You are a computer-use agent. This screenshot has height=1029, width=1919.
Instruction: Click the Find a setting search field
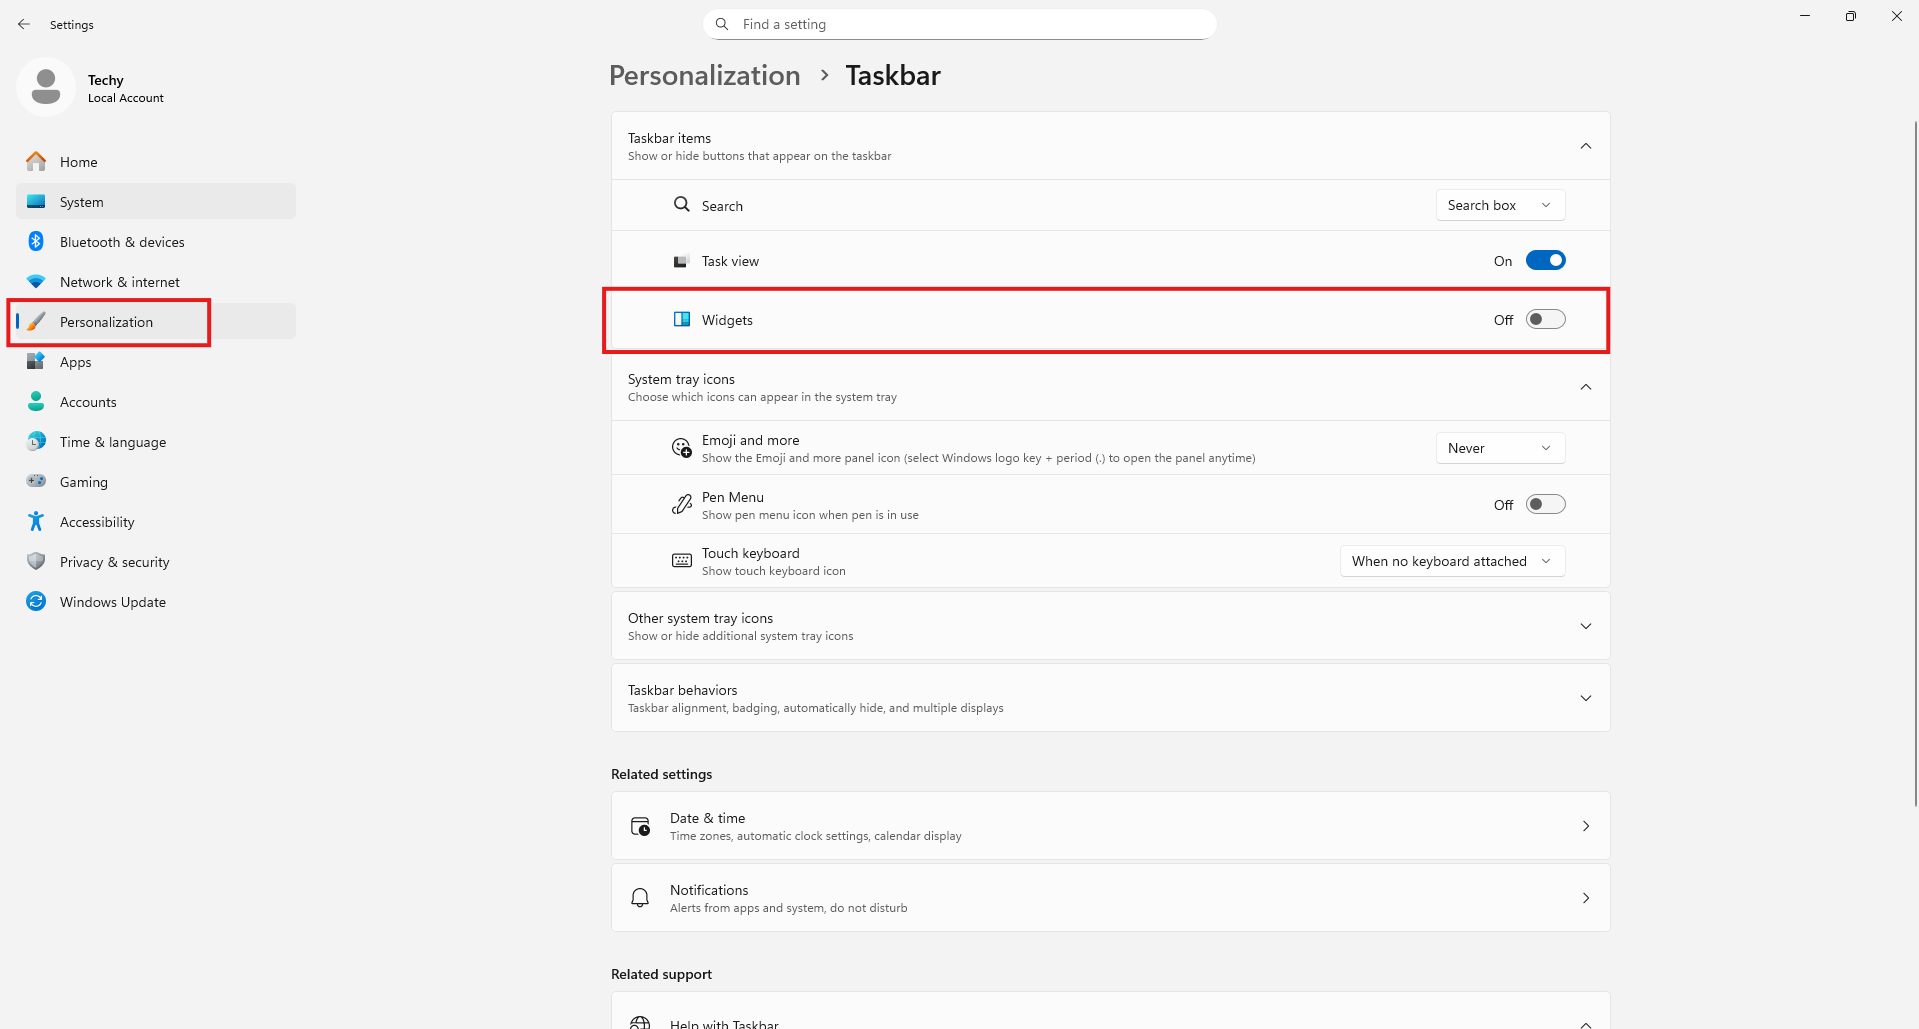tap(960, 24)
